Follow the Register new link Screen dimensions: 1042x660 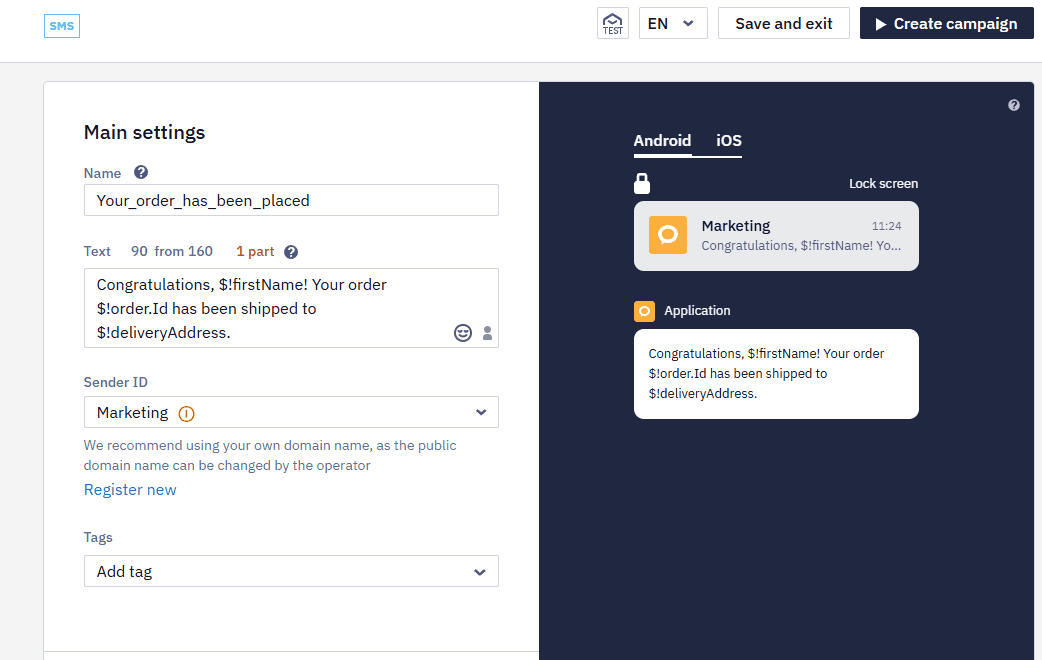click(x=130, y=490)
